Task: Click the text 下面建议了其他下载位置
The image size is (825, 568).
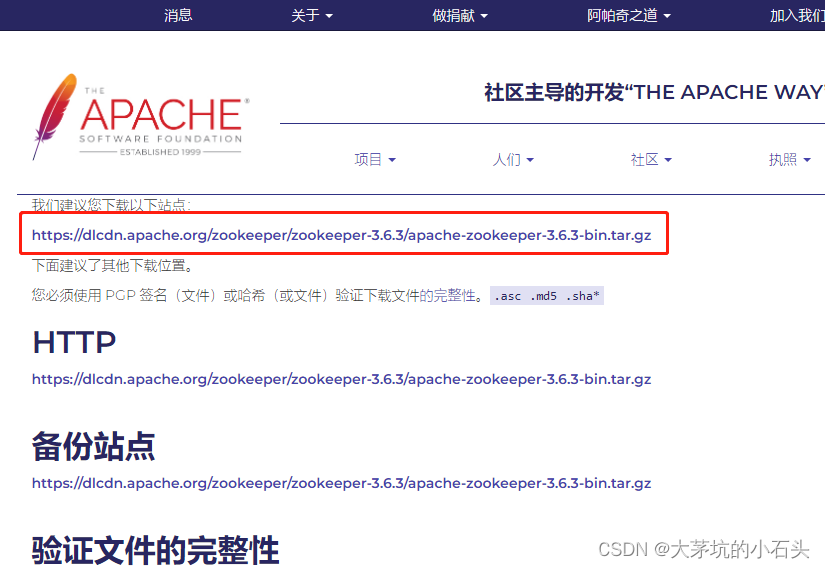Action: (113, 266)
